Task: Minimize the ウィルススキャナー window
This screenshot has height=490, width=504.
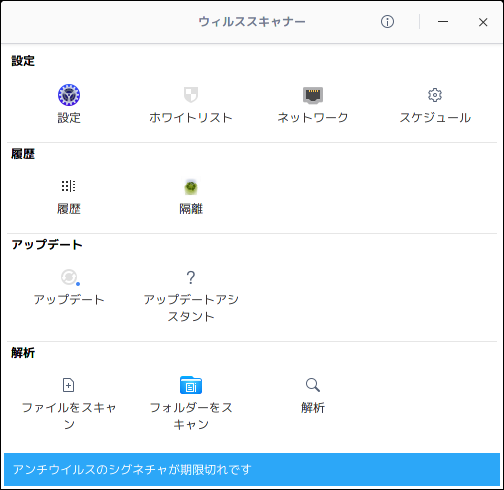Action: point(443,22)
